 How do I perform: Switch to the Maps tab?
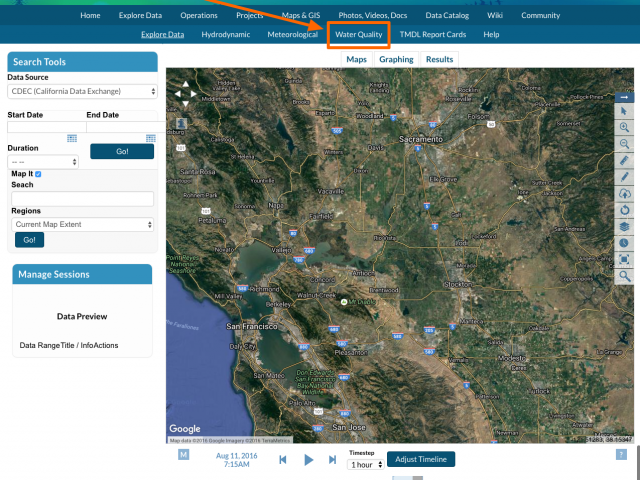356,59
